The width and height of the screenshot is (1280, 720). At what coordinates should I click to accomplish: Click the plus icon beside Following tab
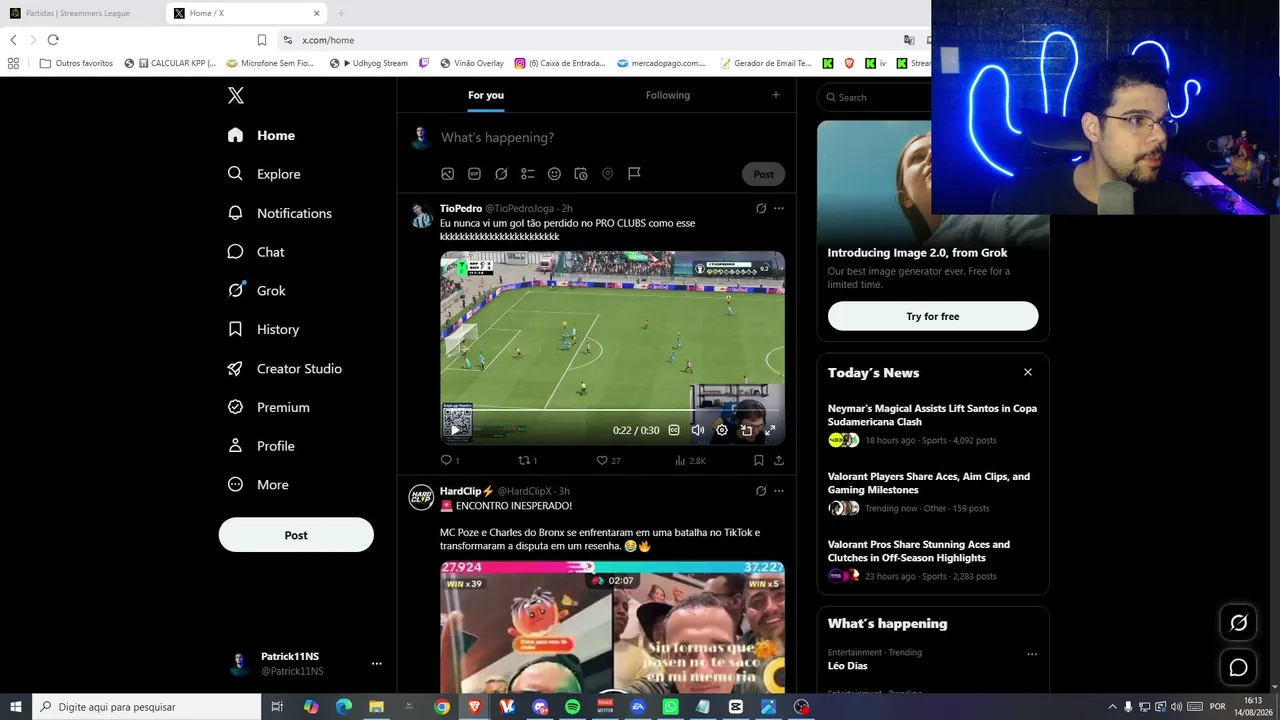pyautogui.click(x=776, y=95)
